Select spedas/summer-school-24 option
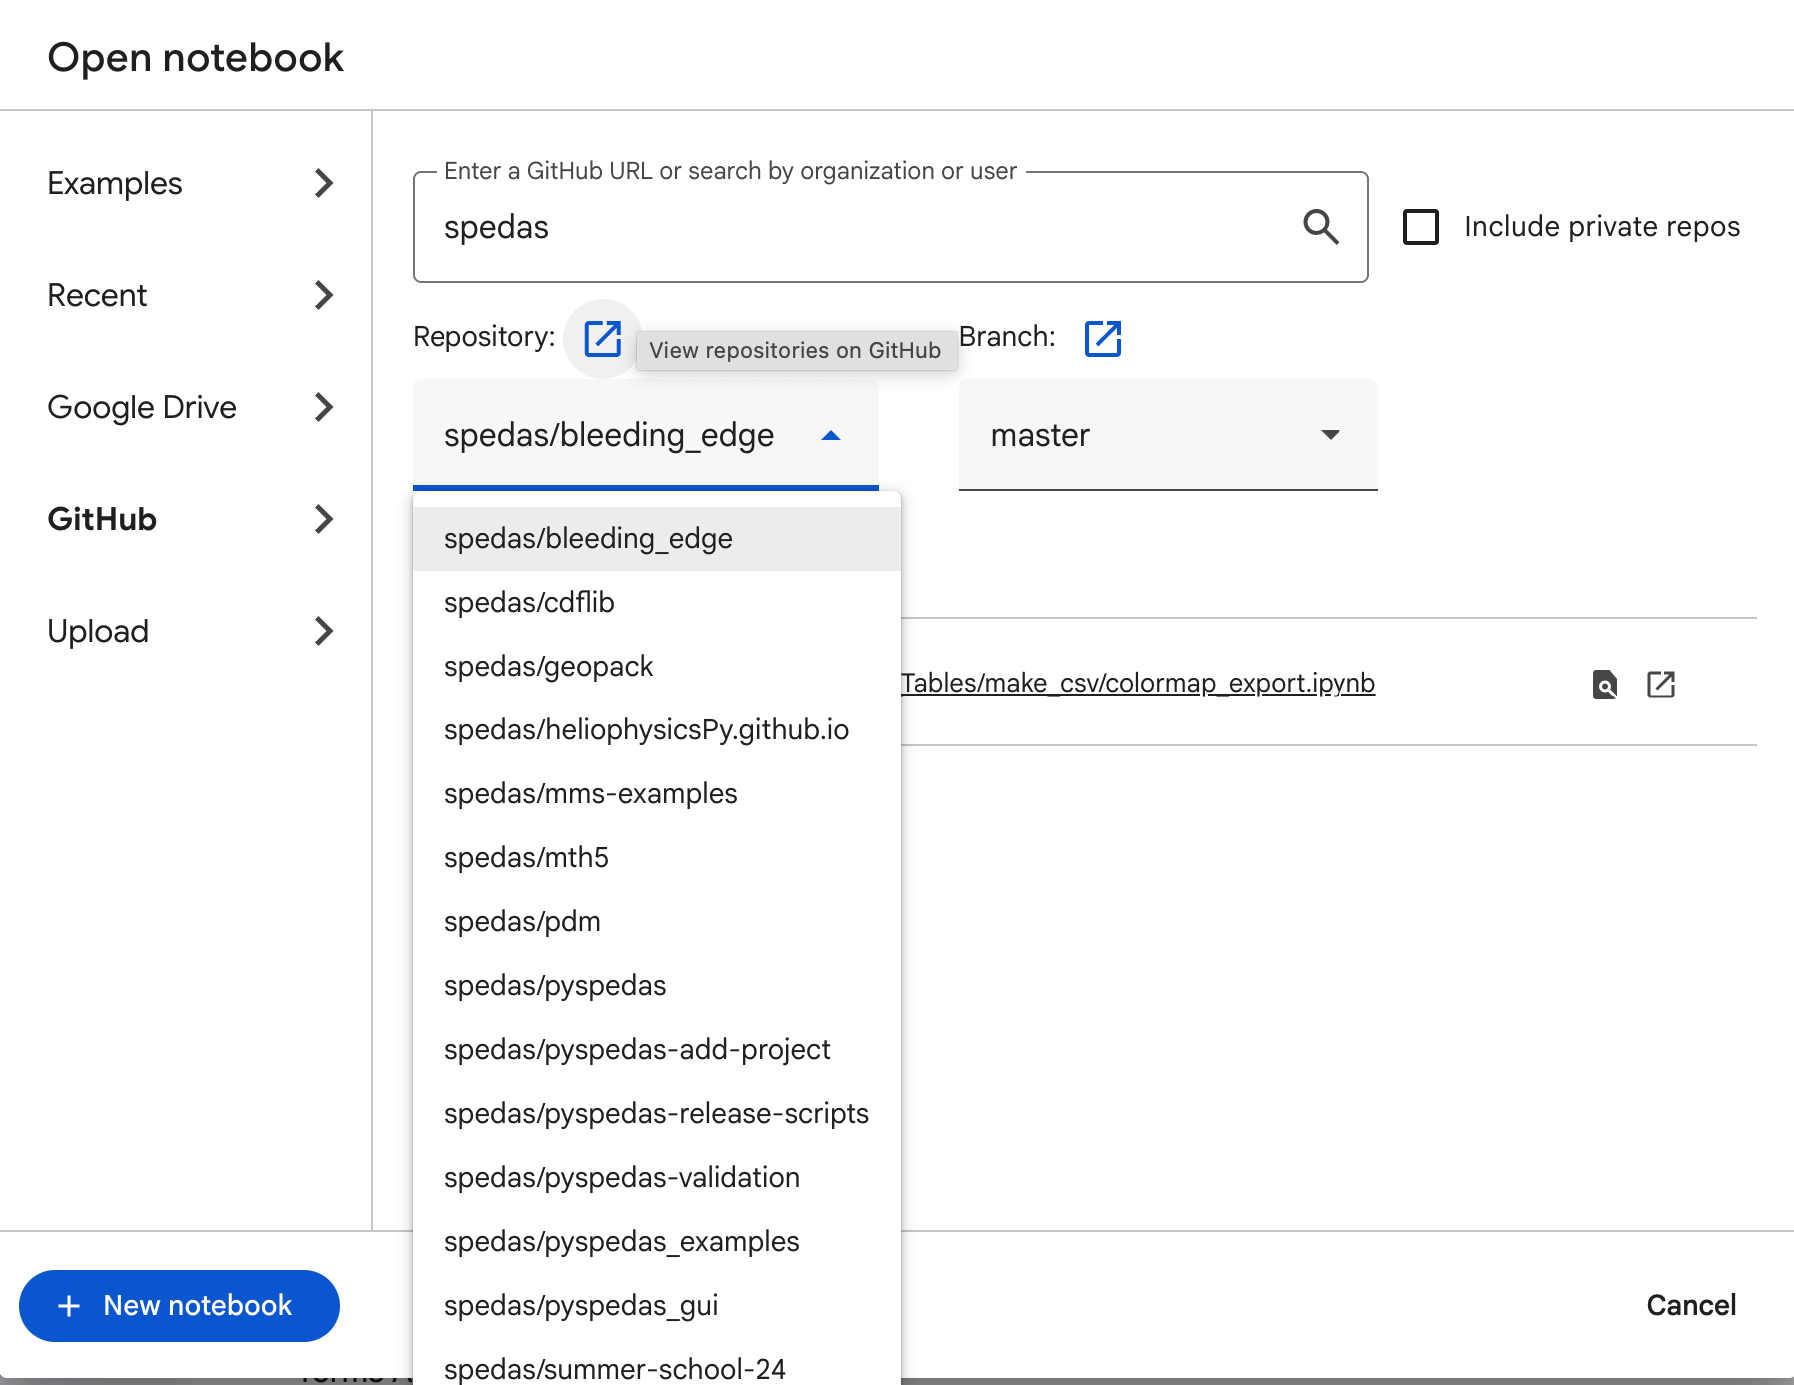Image resolution: width=1794 pixels, height=1385 pixels. pyautogui.click(x=657, y=1364)
